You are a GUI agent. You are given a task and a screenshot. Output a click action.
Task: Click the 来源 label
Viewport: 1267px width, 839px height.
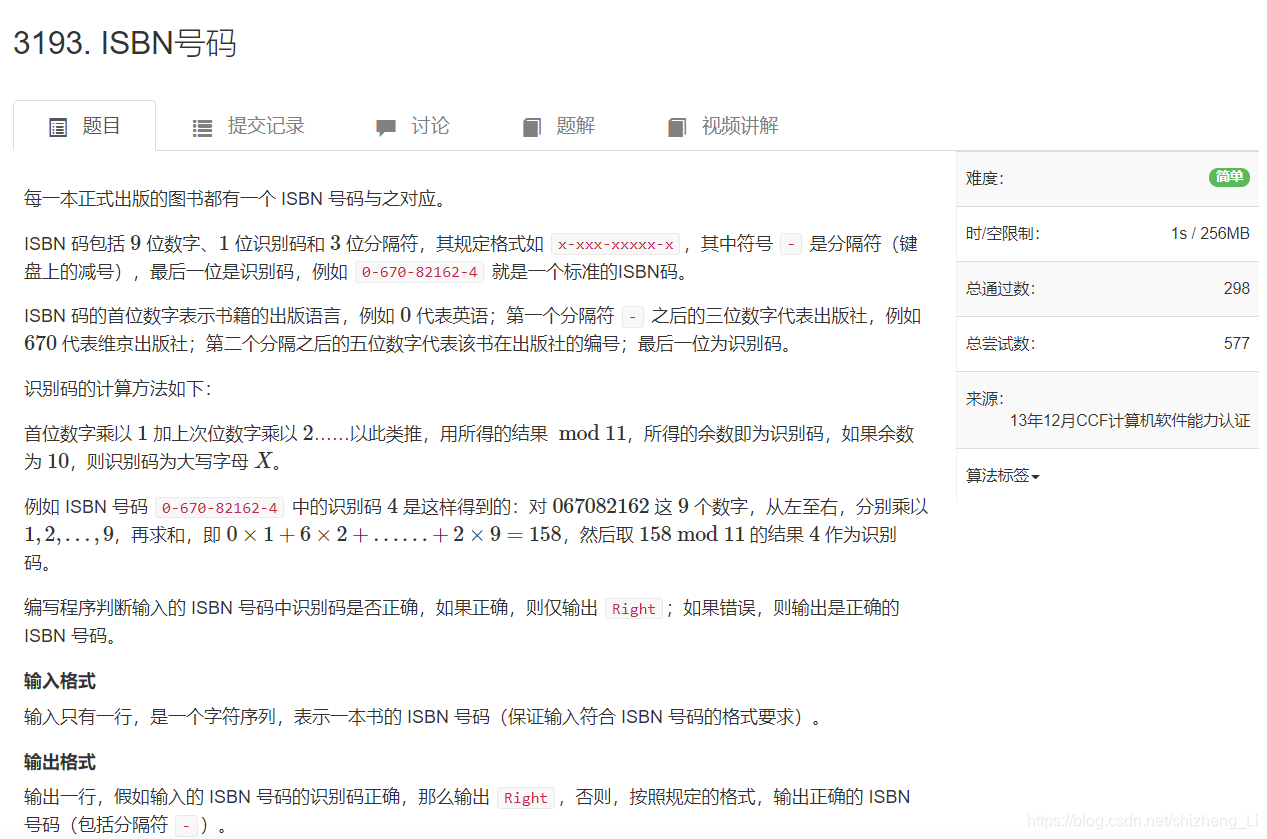tap(984, 398)
